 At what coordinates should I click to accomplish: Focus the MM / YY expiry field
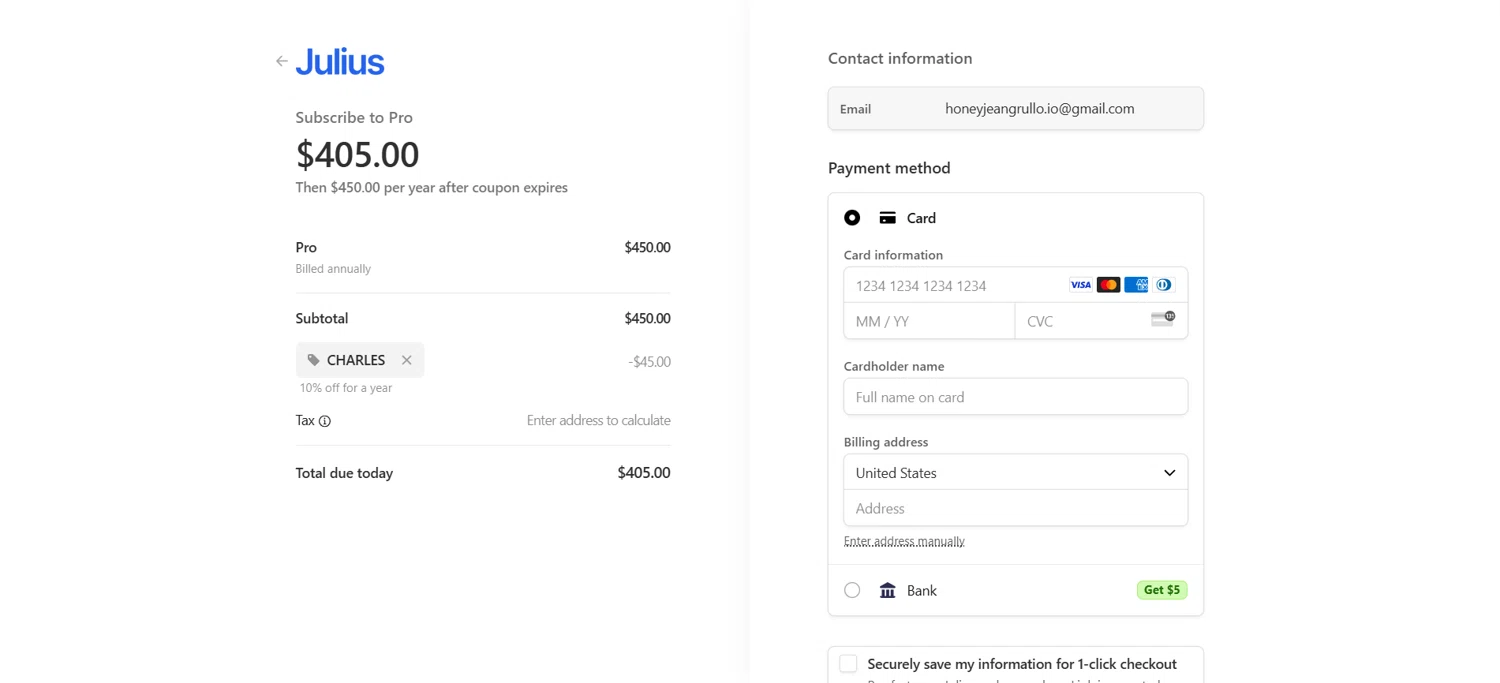pos(929,321)
